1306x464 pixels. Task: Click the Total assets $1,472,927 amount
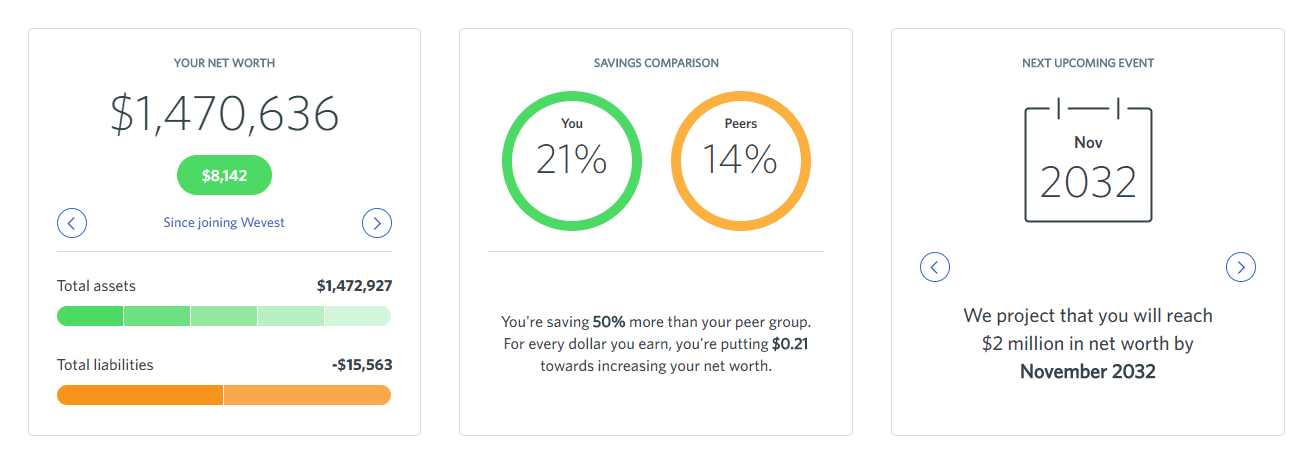[354, 286]
